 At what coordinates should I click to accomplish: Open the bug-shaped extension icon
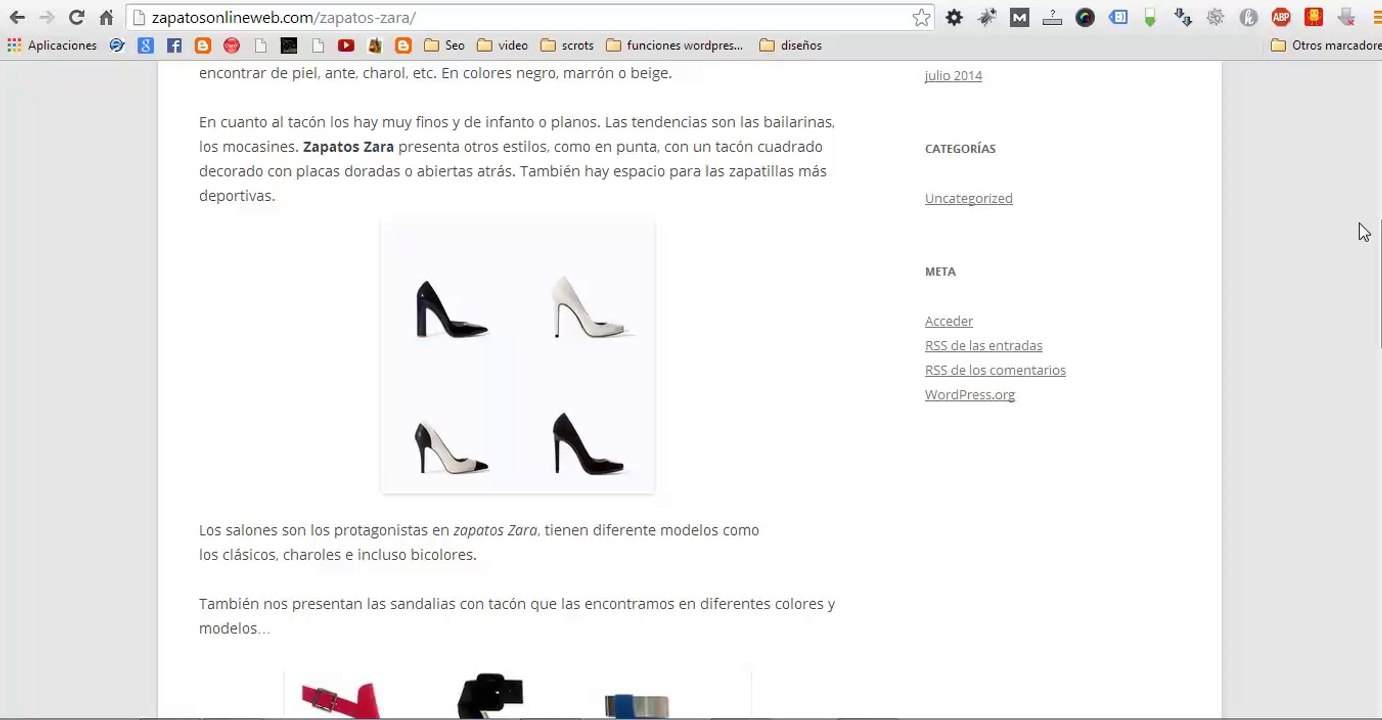click(x=987, y=17)
